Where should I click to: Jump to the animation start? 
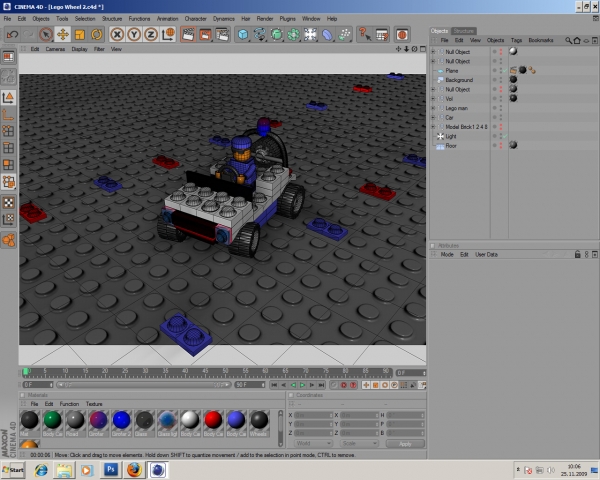[x=274, y=385]
